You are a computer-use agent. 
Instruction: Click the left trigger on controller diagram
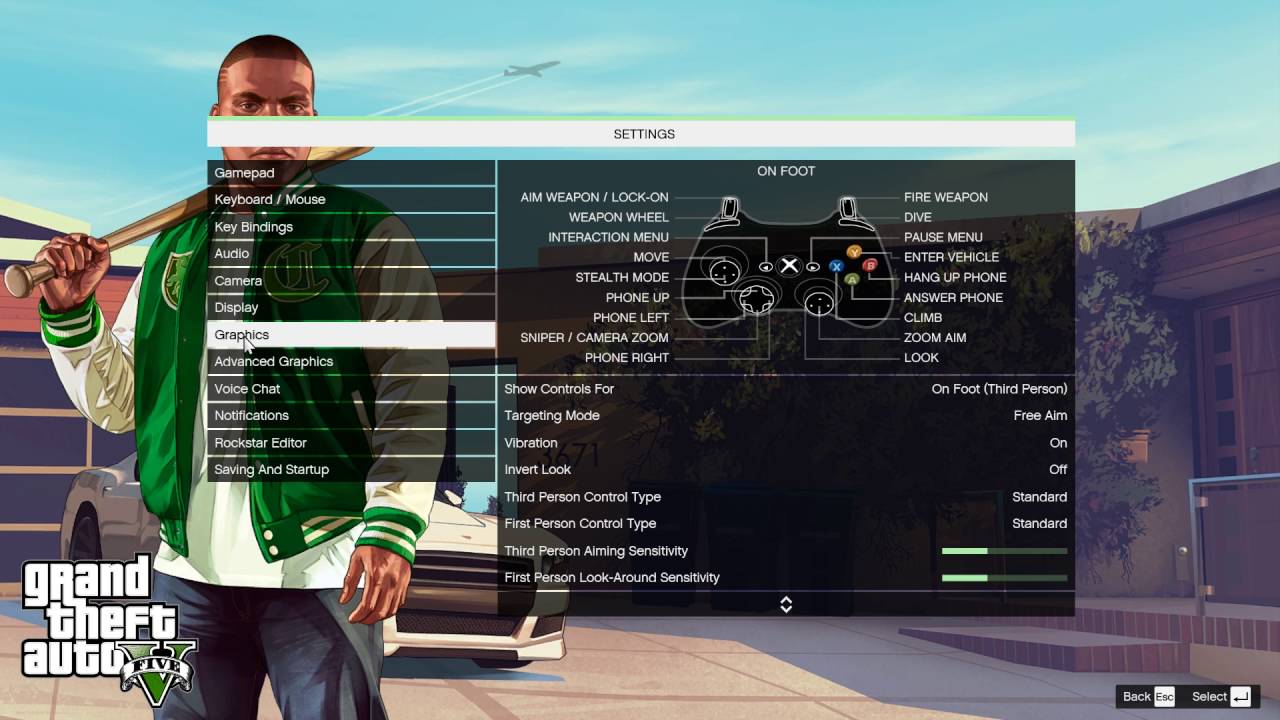point(729,208)
